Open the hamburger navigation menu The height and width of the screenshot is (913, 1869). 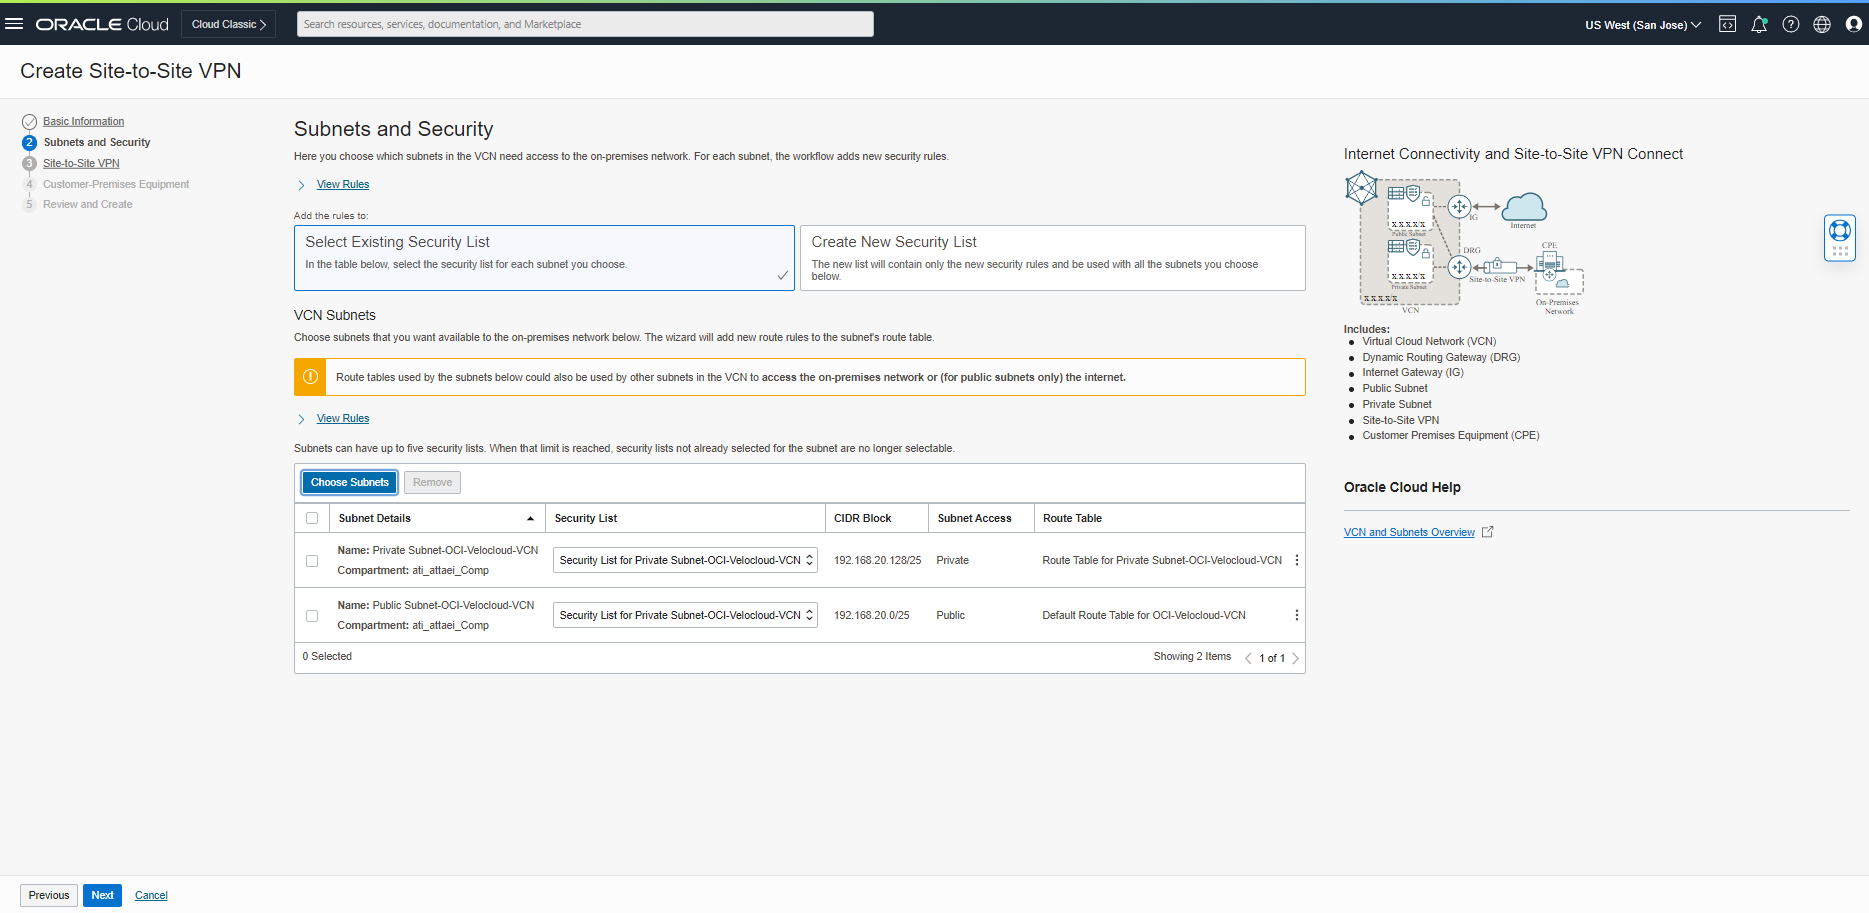coord(14,24)
